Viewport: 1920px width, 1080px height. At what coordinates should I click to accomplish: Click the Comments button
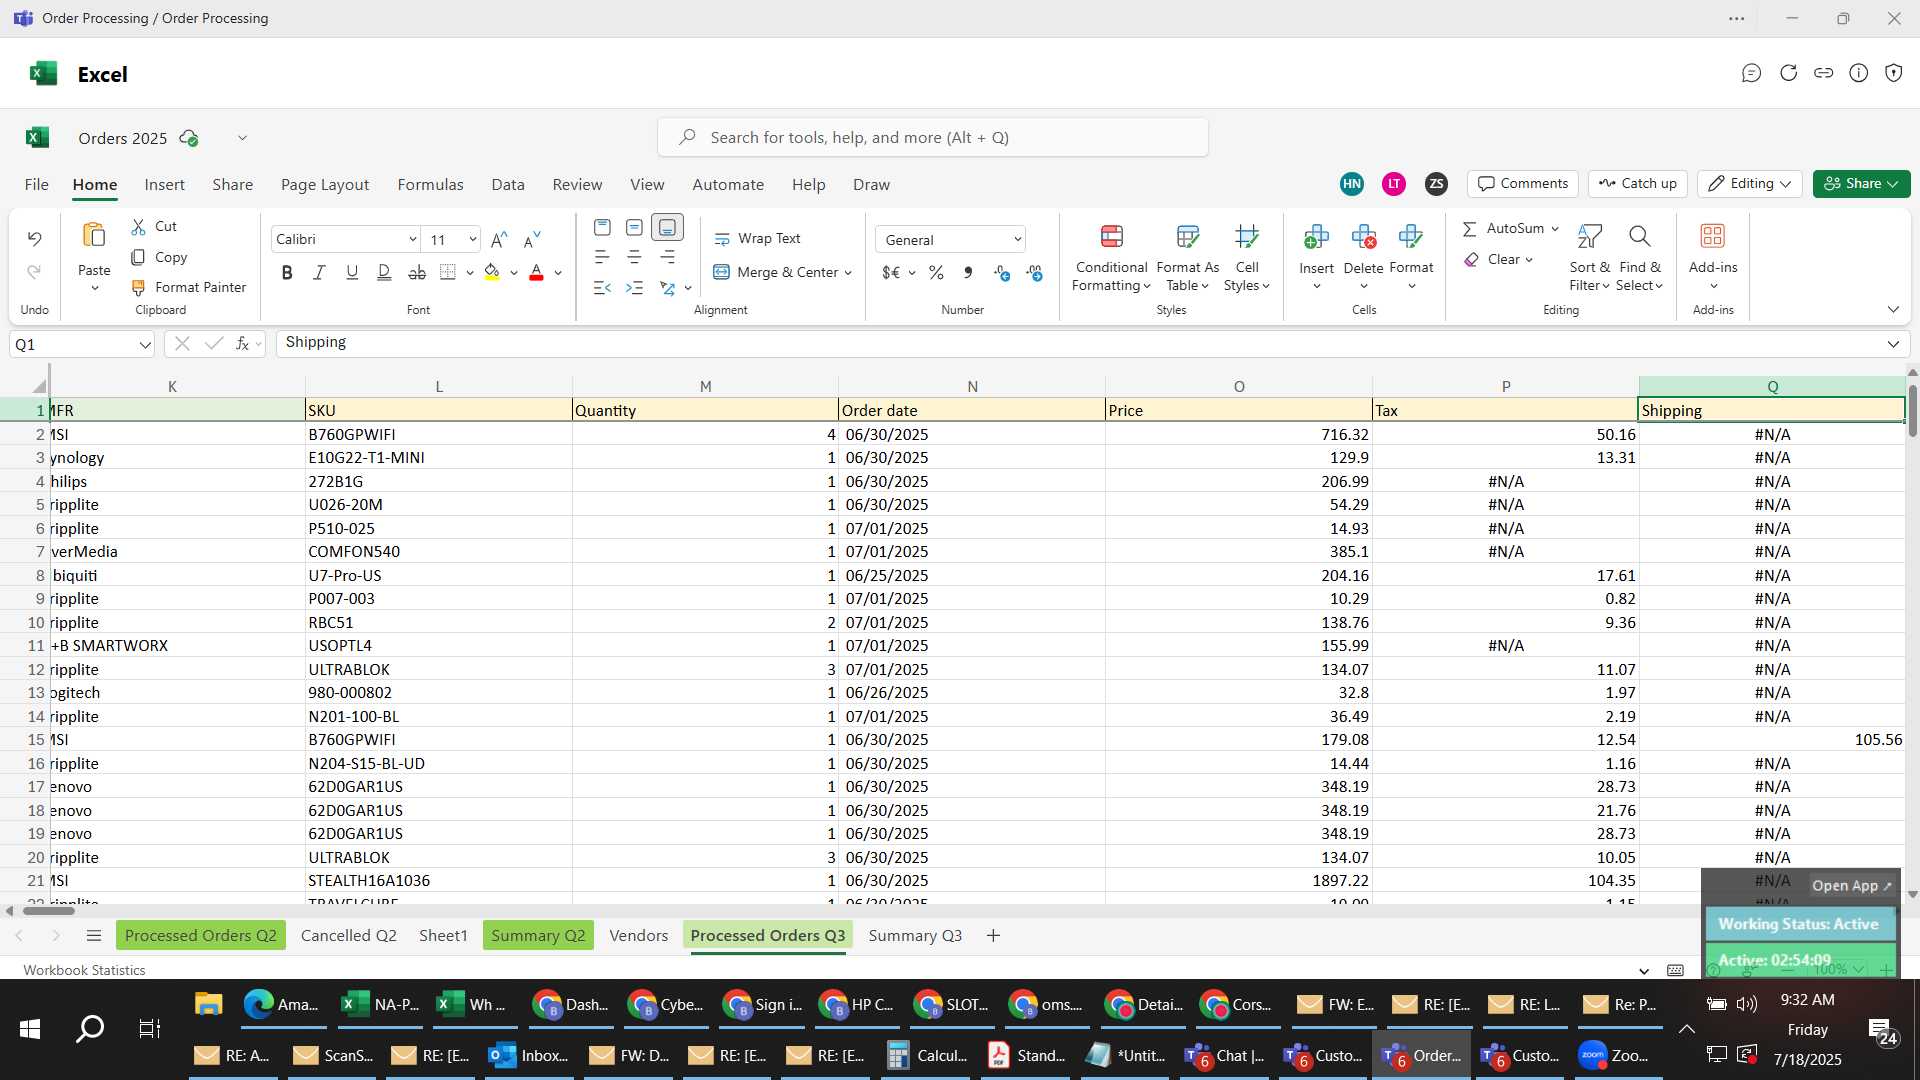1523,184
